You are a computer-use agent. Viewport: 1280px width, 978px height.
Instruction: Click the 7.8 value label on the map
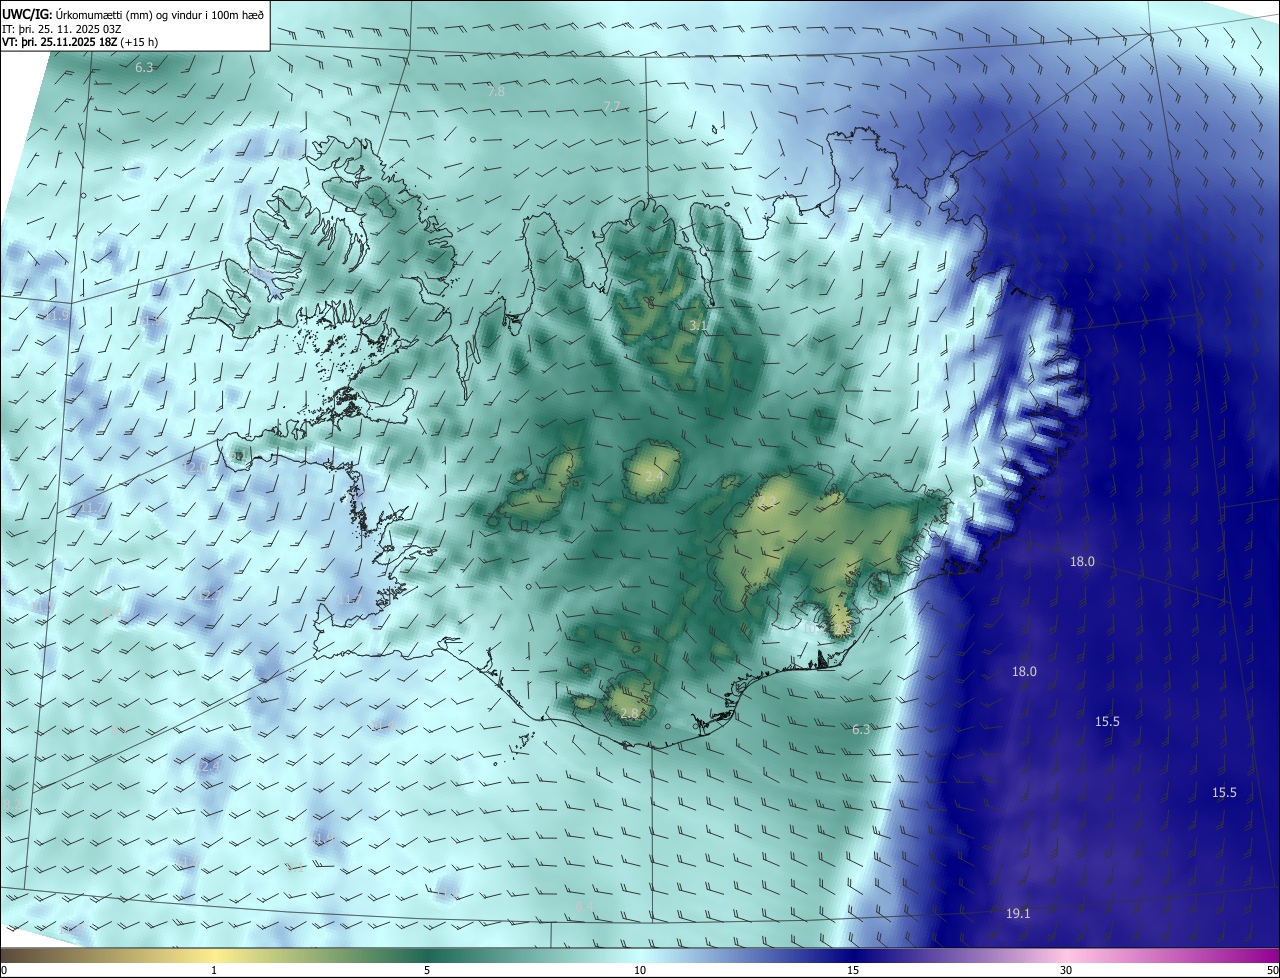pyautogui.click(x=496, y=91)
